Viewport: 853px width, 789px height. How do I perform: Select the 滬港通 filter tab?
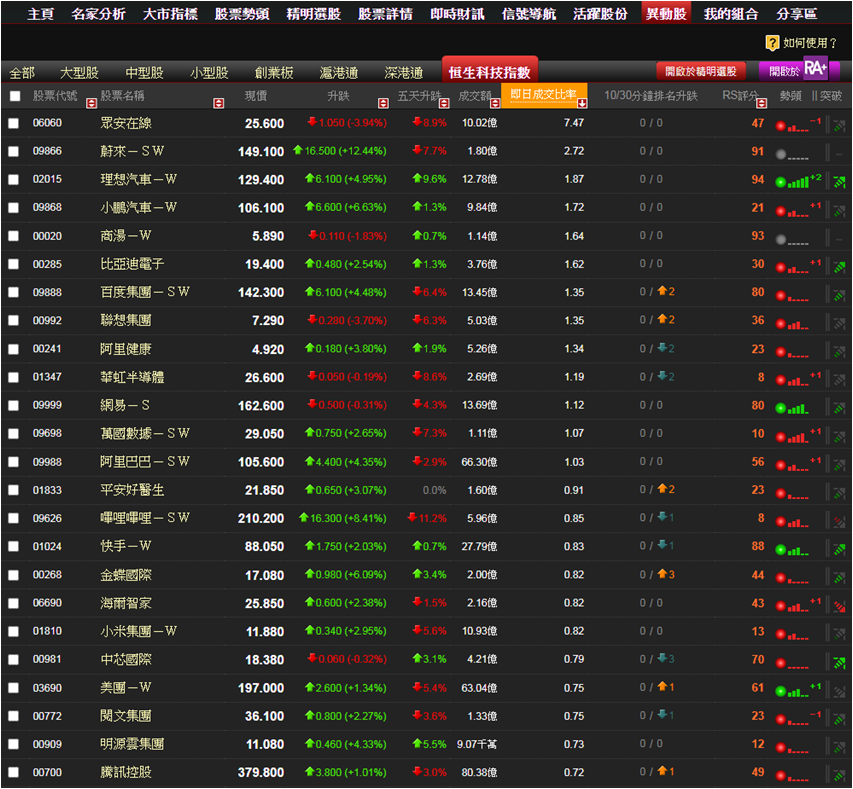pyautogui.click(x=339, y=72)
